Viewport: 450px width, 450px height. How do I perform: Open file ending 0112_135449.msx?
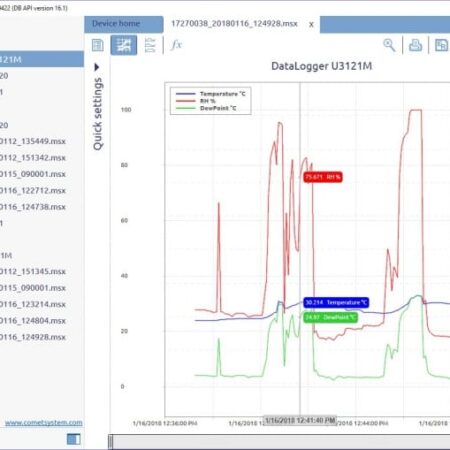(x=33, y=141)
